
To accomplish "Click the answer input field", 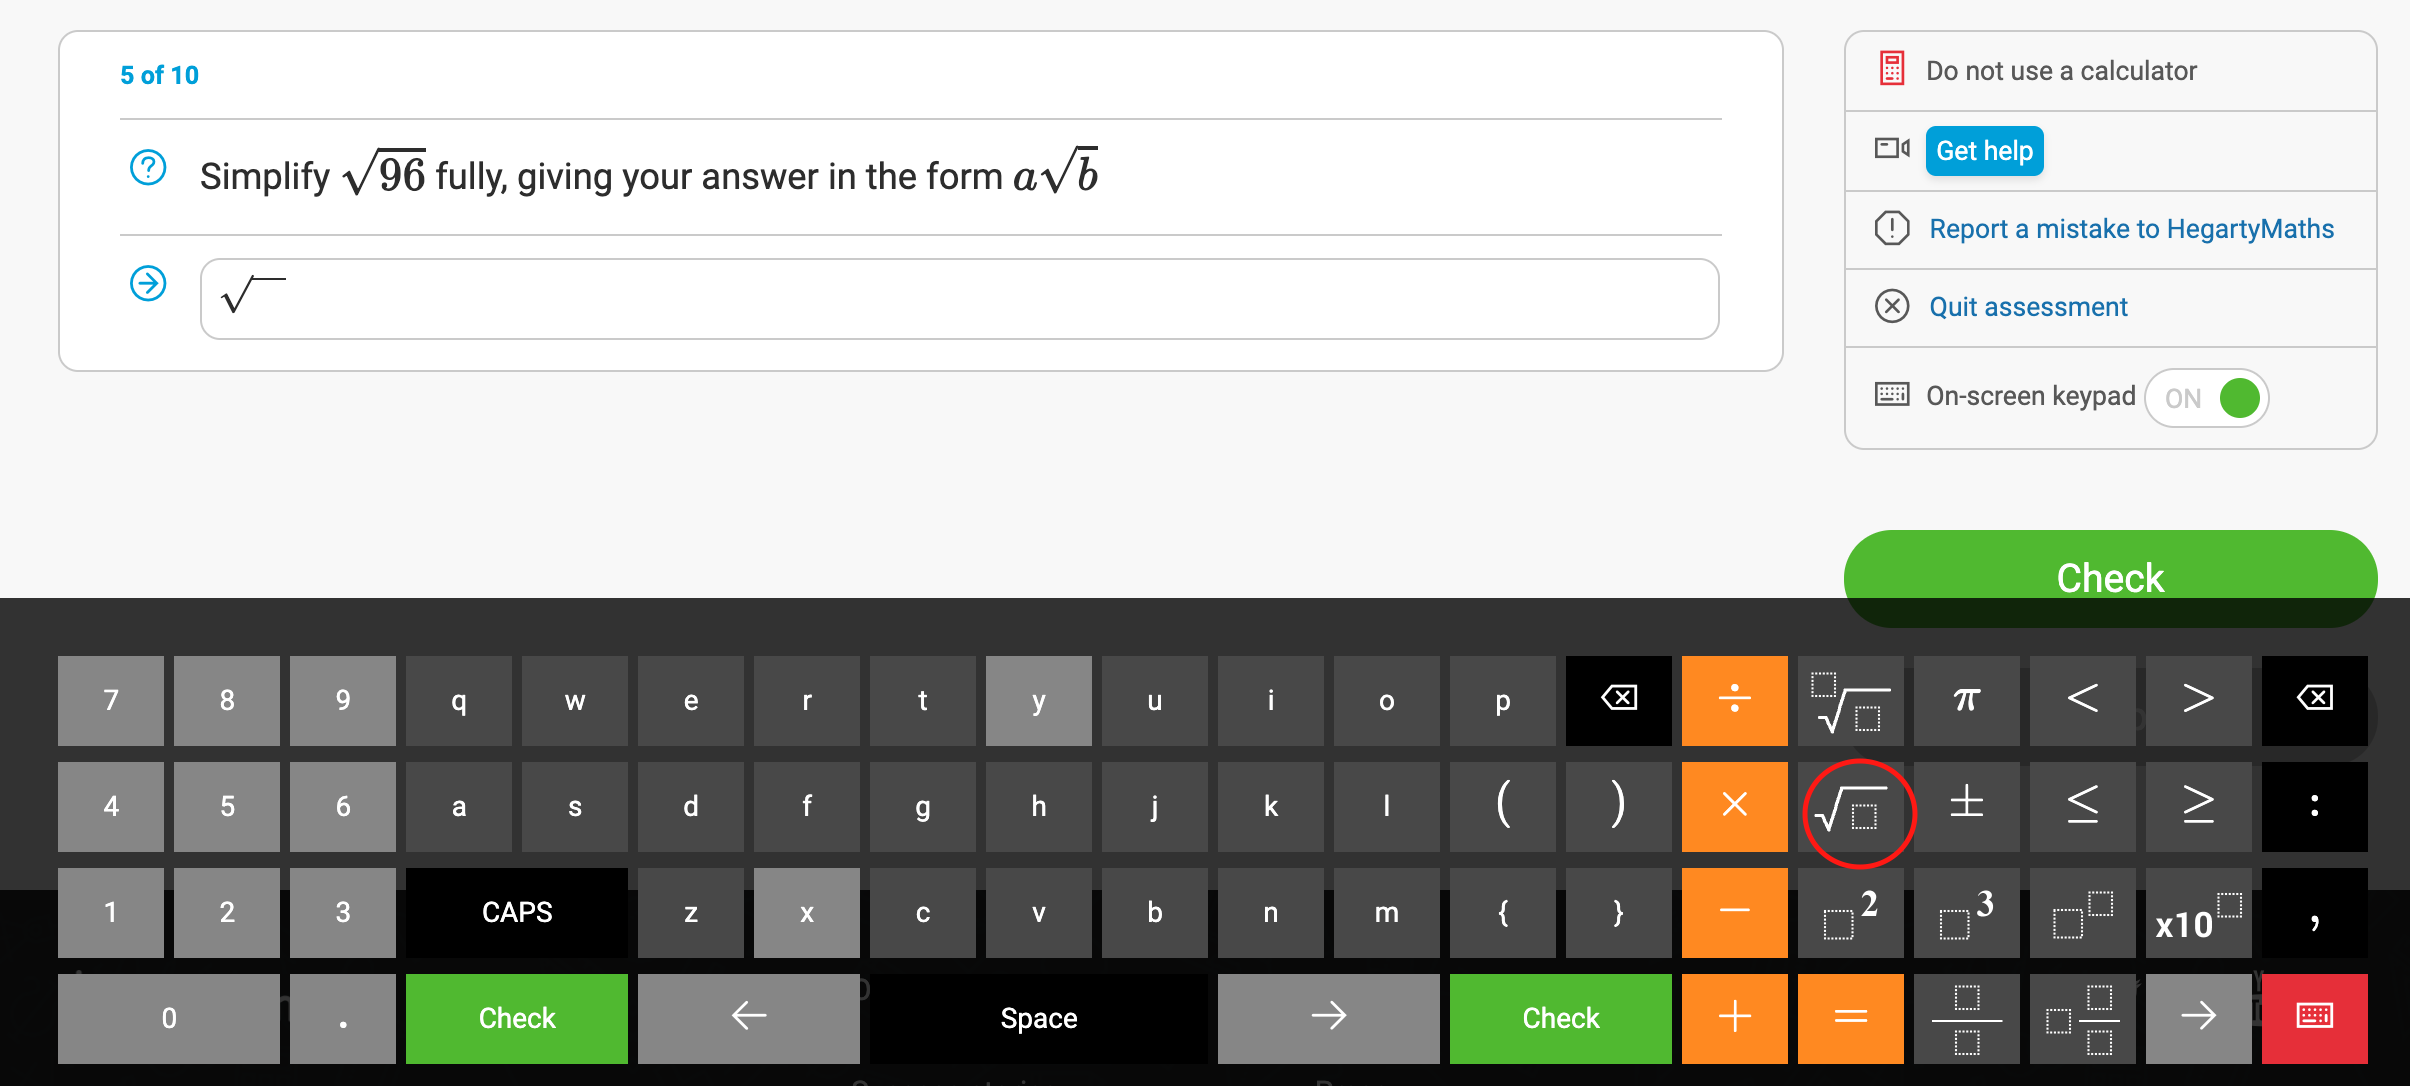I will point(958,296).
